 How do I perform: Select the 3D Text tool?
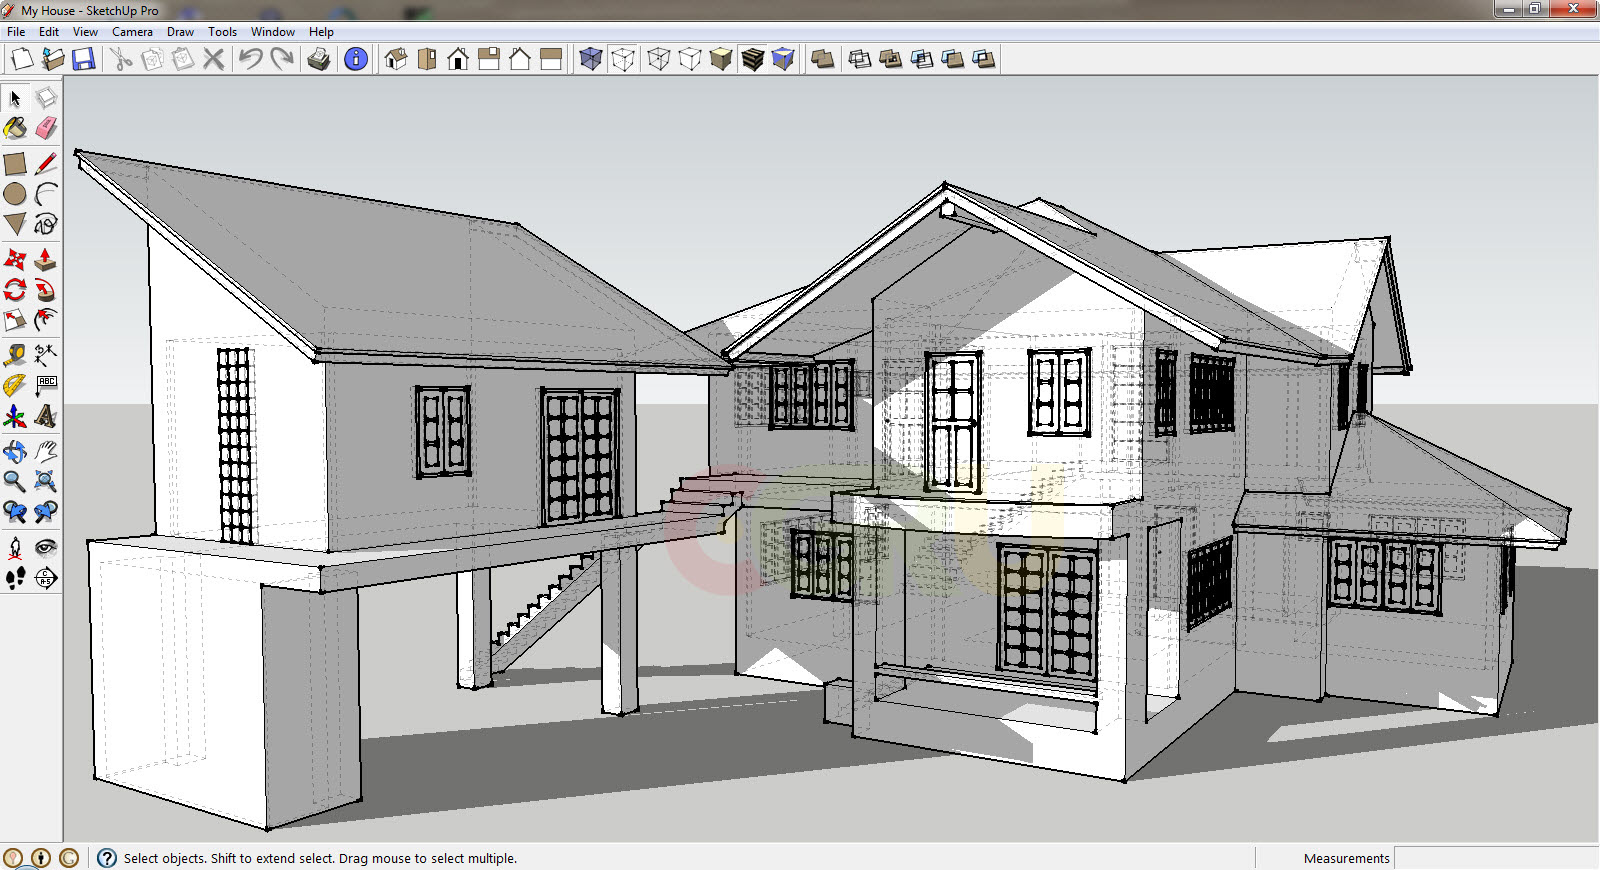pos(46,416)
